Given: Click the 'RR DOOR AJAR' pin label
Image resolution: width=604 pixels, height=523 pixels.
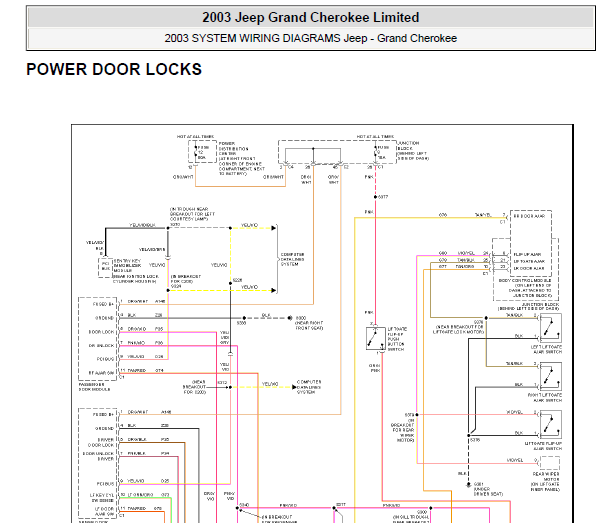Looking at the screenshot, I should pyautogui.click(x=529, y=216).
